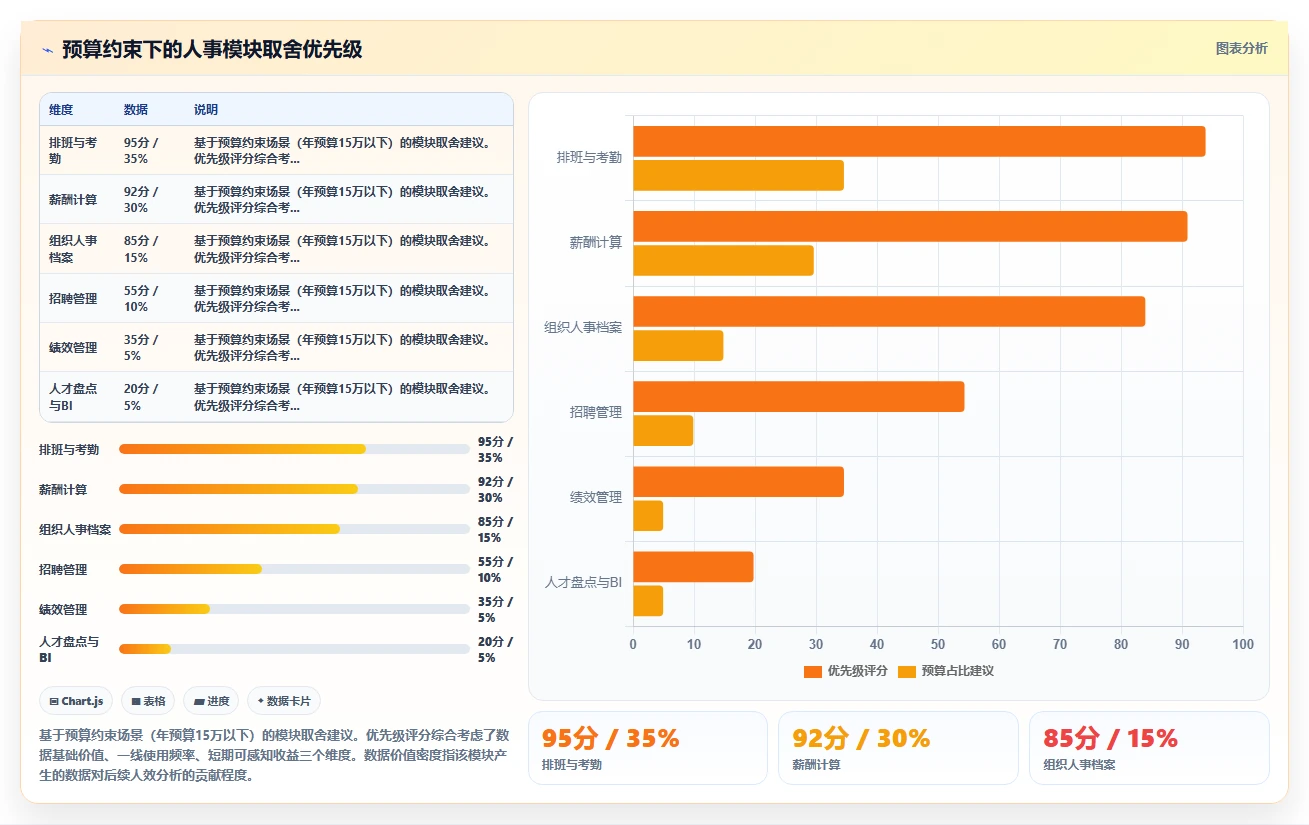The image size is (1309, 825).
Task: Click the 招聘管理 priority score chart bar
Action: coord(799,396)
